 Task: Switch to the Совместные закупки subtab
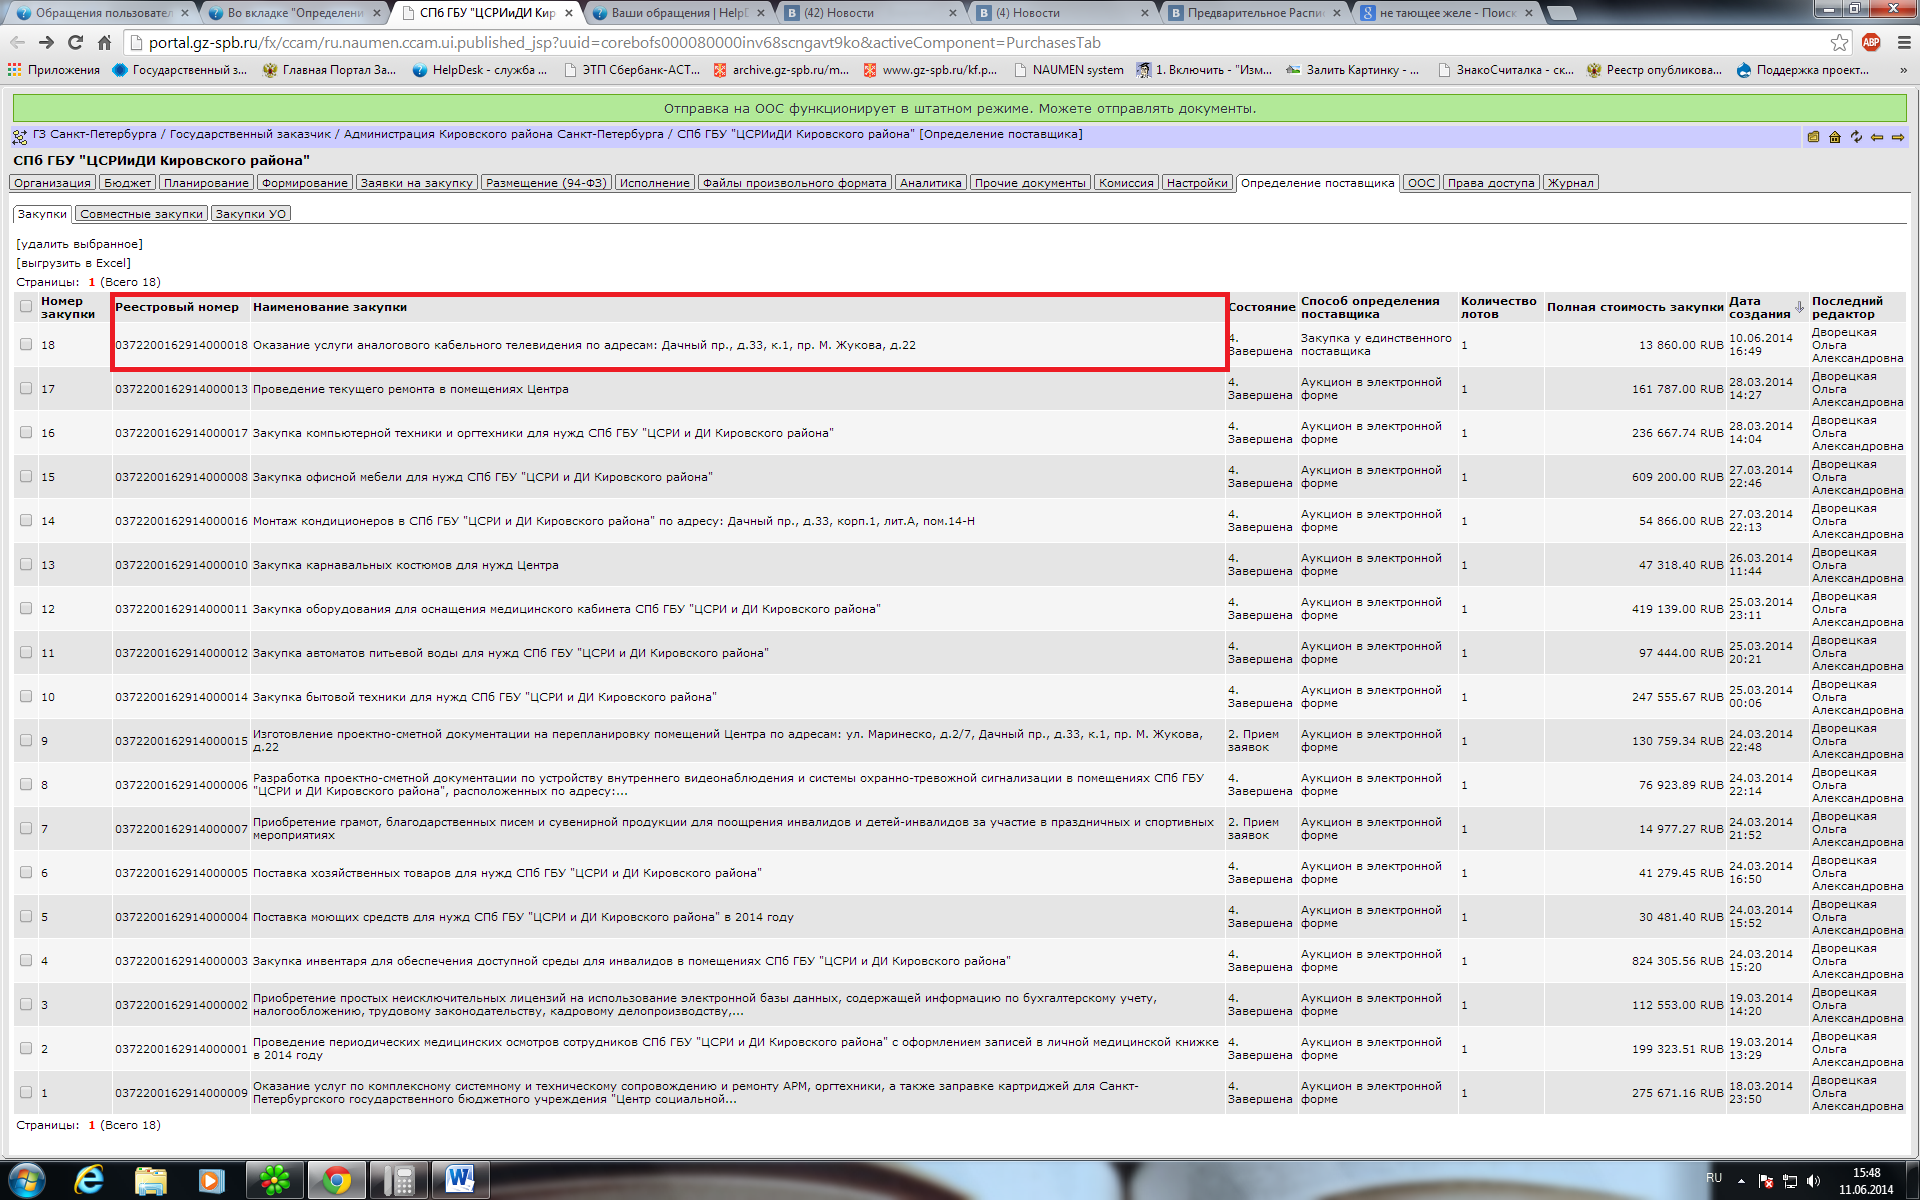[x=141, y=214]
